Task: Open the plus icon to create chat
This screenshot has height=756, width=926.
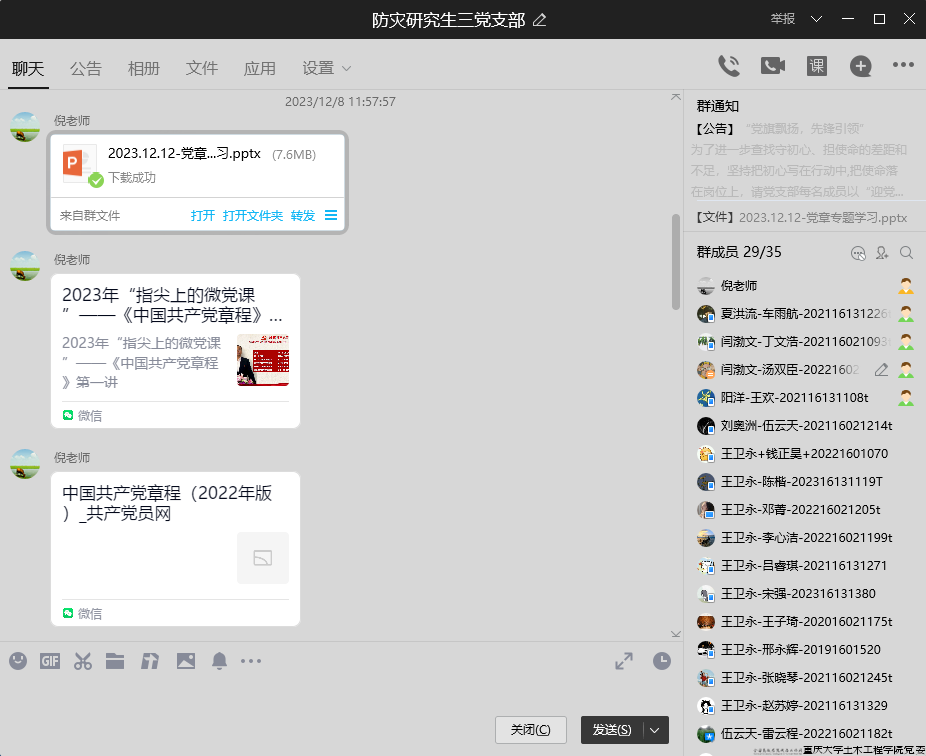Action: pyautogui.click(x=860, y=65)
